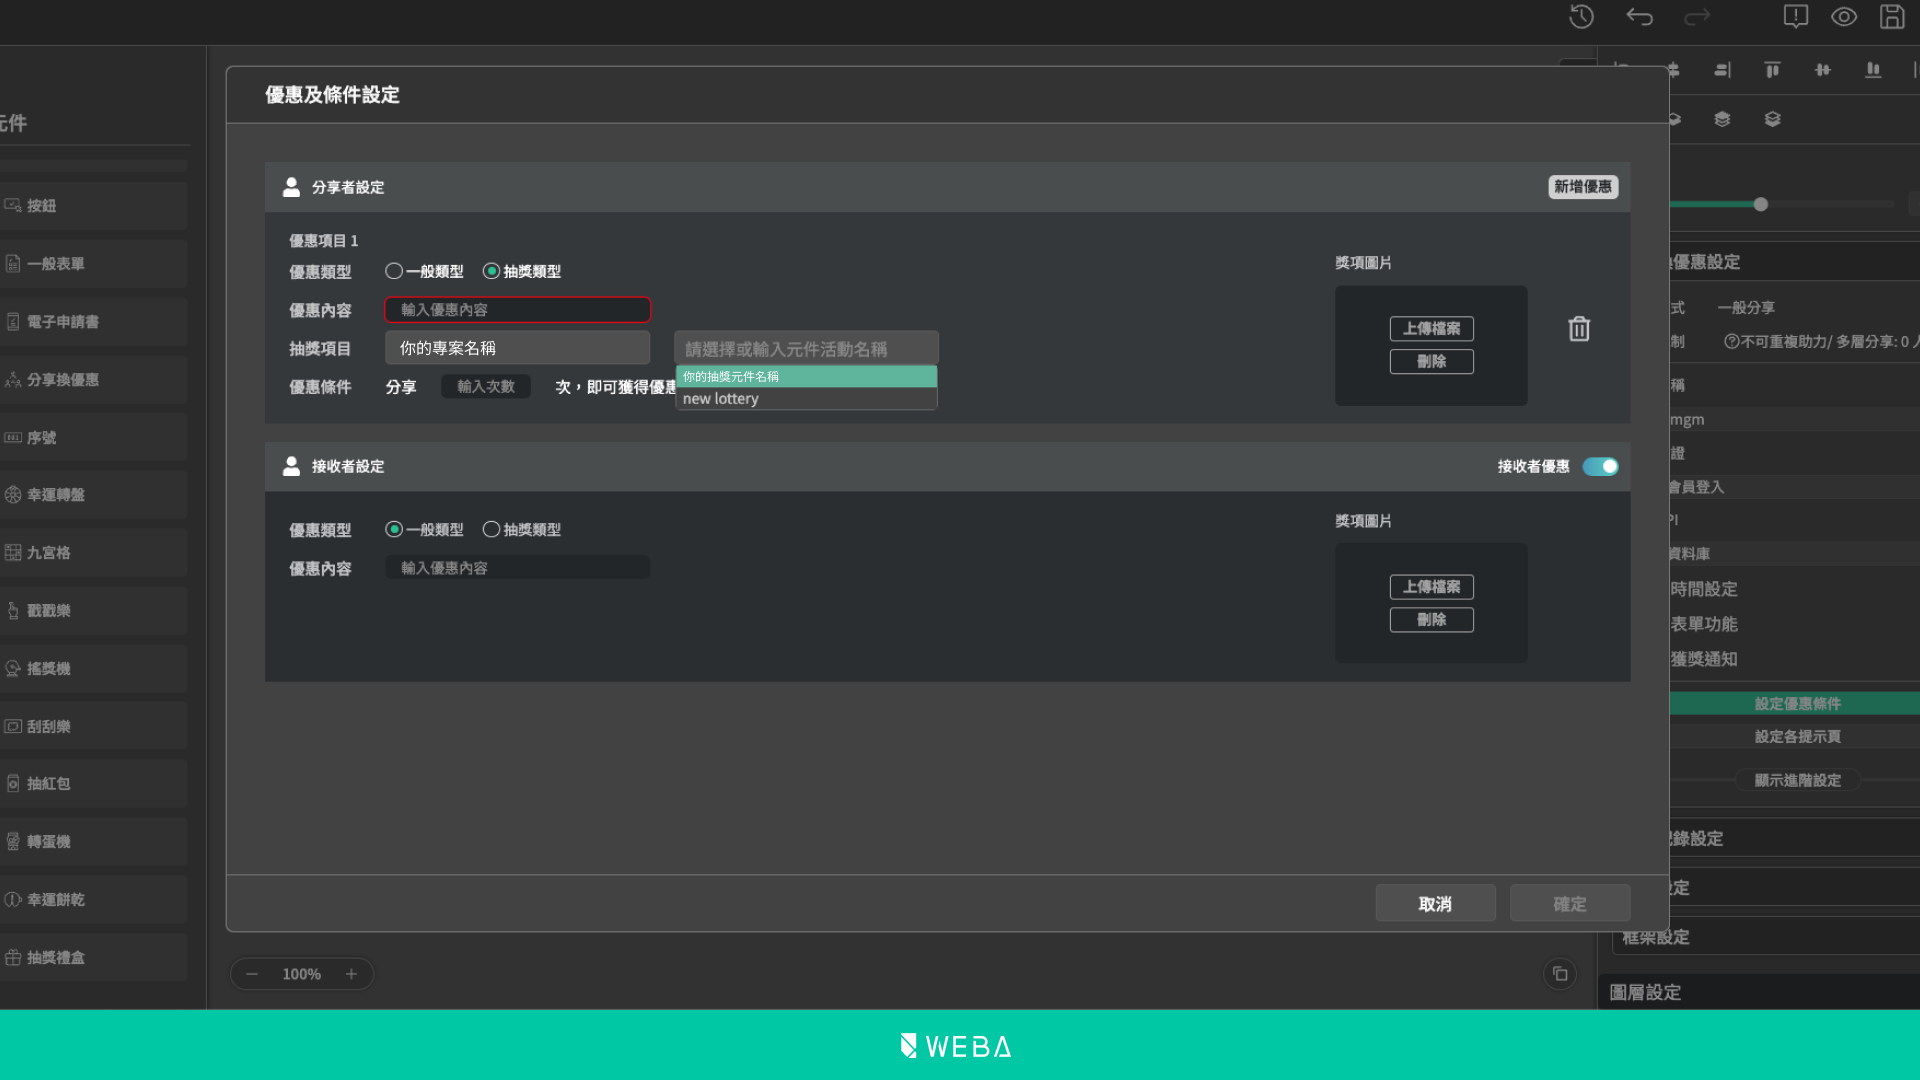Select 抽獎類型 radio under 接收者設定
This screenshot has height=1080, width=1920.
[491, 529]
